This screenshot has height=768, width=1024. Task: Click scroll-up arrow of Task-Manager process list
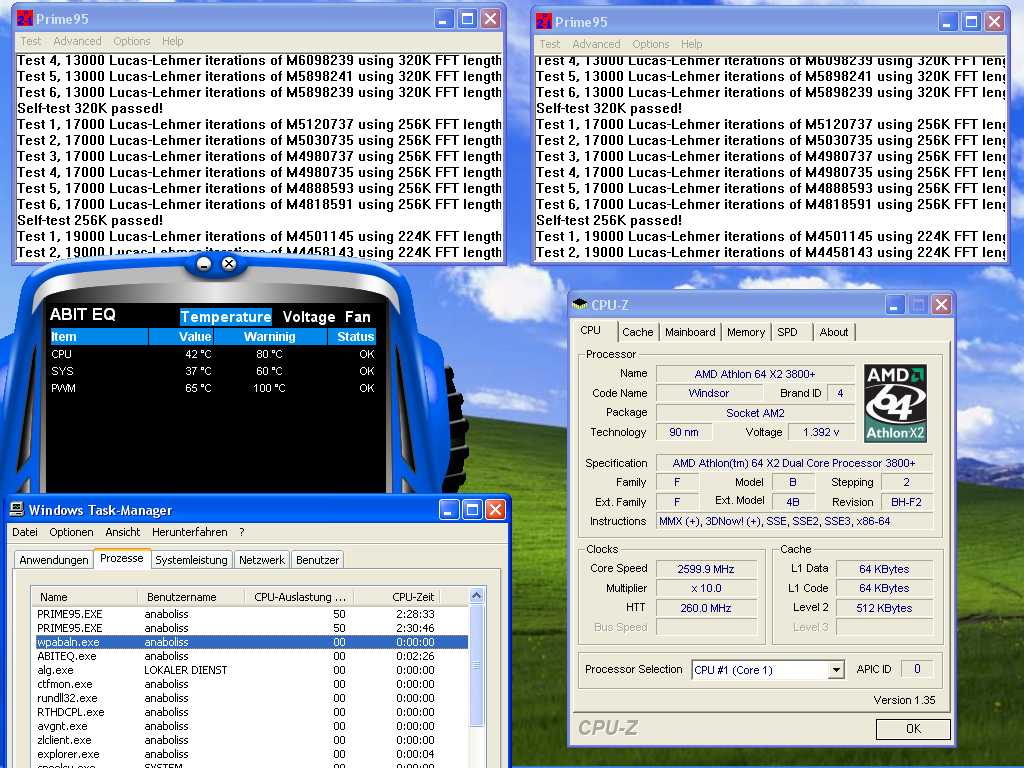pyautogui.click(x=476, y=596)
